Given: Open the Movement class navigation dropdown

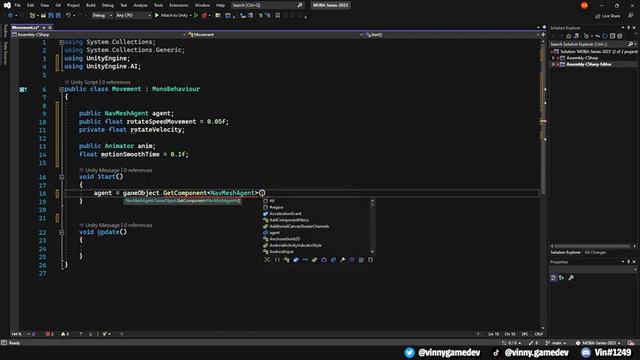Looking at the screenshot, I should (x=276, y=35).
